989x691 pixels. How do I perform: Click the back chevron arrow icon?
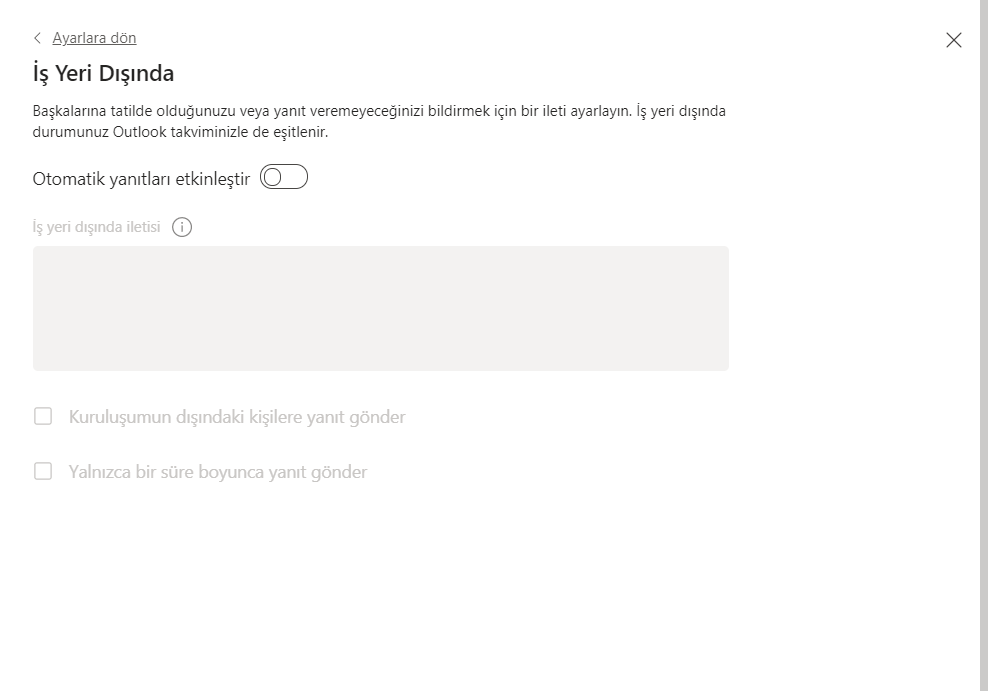pyautogui.click(x=38, y=38)
